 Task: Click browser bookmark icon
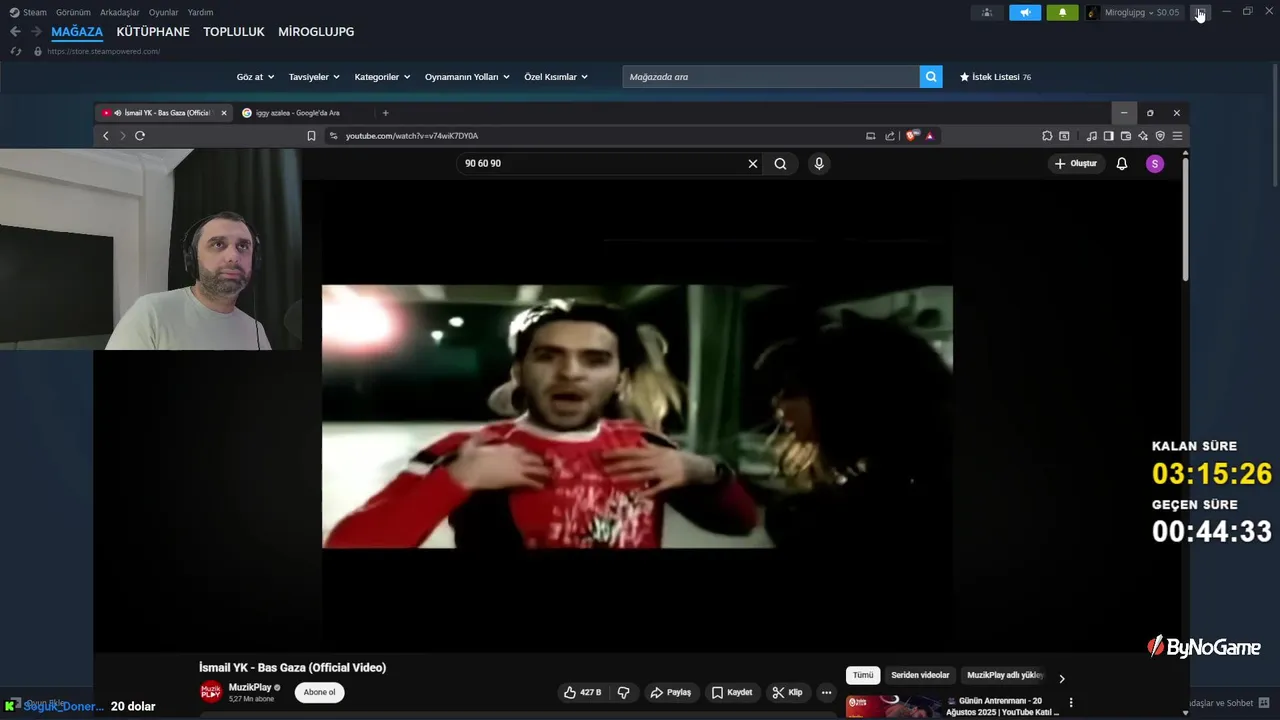pyautogui.click(x=311, y=136)
